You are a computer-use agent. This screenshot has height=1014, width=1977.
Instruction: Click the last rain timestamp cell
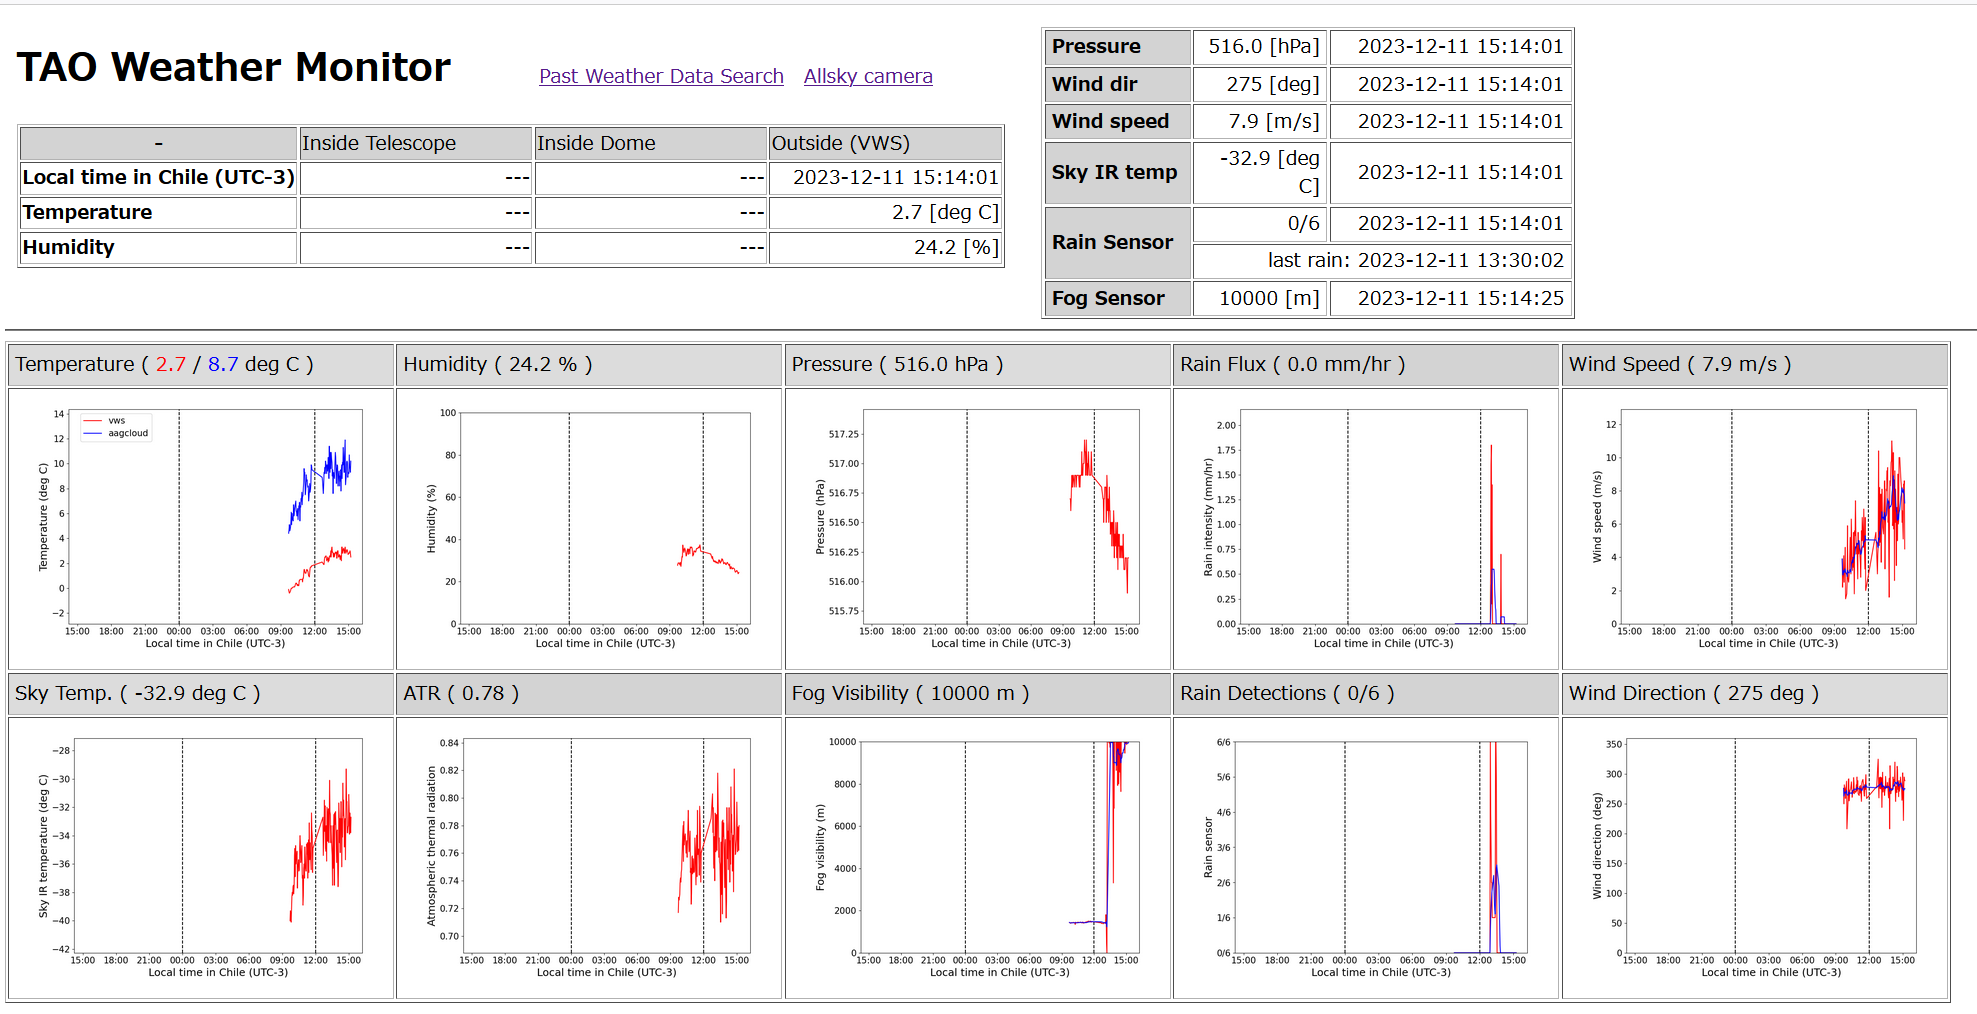tap(1414, 260)
